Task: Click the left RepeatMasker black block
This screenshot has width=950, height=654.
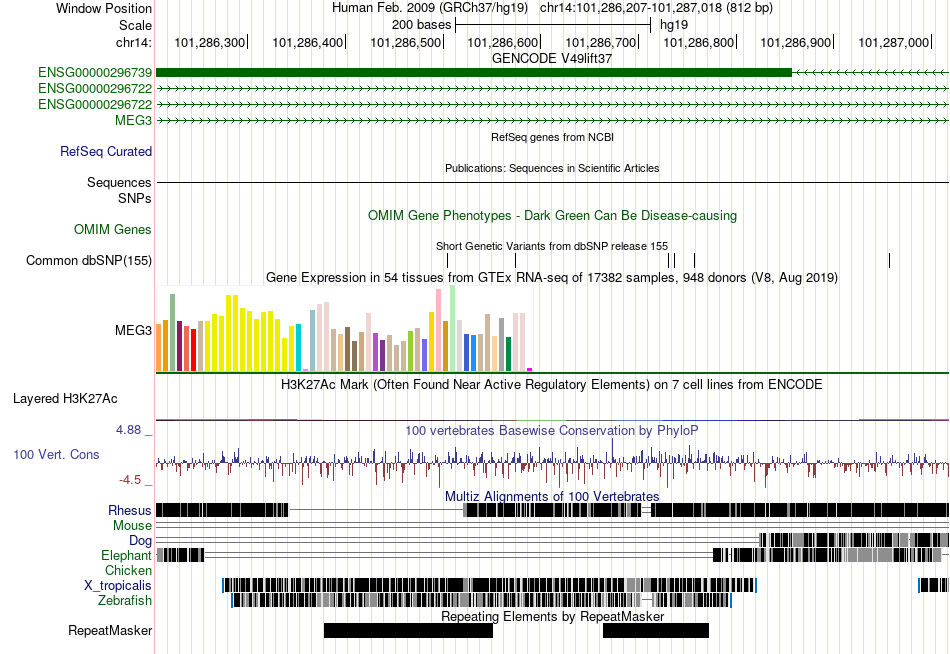Action: 408,630
